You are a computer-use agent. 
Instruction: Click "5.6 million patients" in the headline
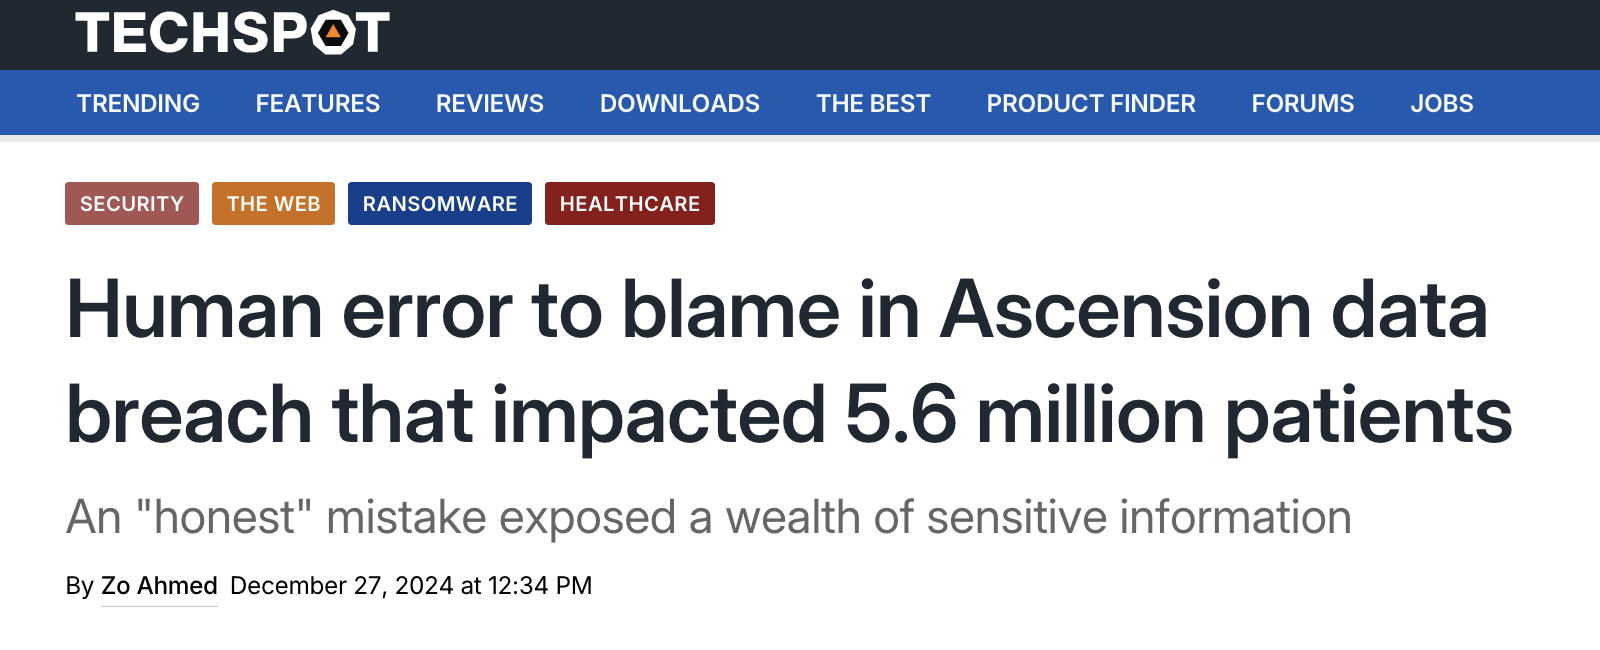point(1178,416)
